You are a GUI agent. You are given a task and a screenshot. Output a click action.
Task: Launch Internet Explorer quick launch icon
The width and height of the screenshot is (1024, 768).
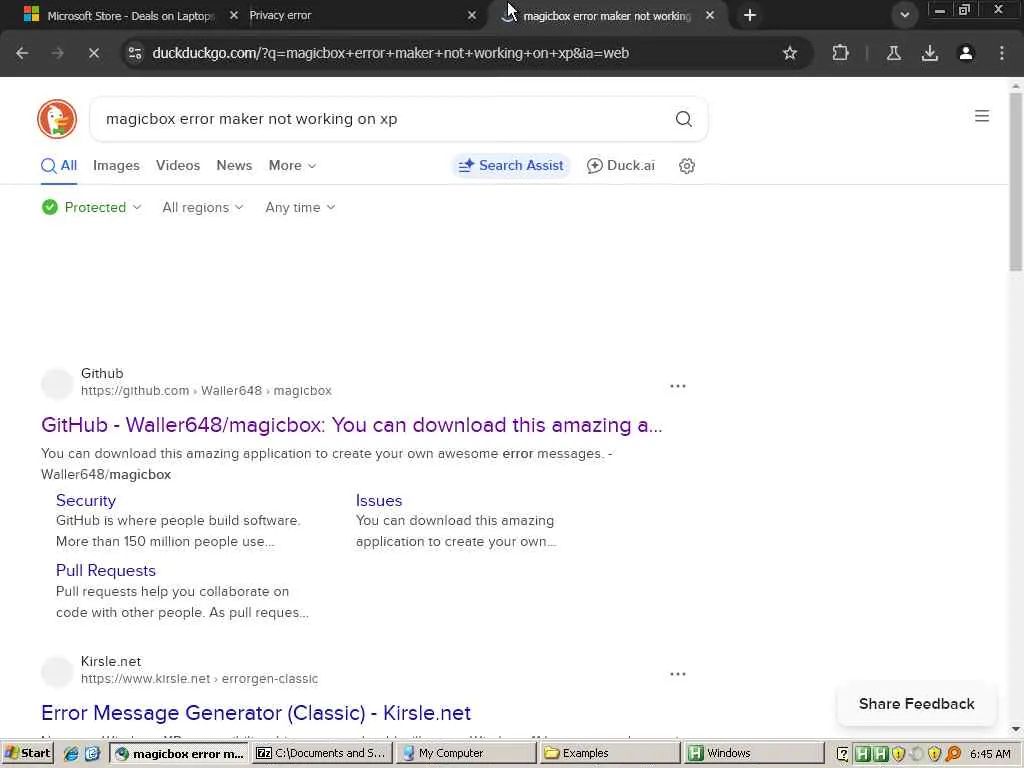click(71, 754)
